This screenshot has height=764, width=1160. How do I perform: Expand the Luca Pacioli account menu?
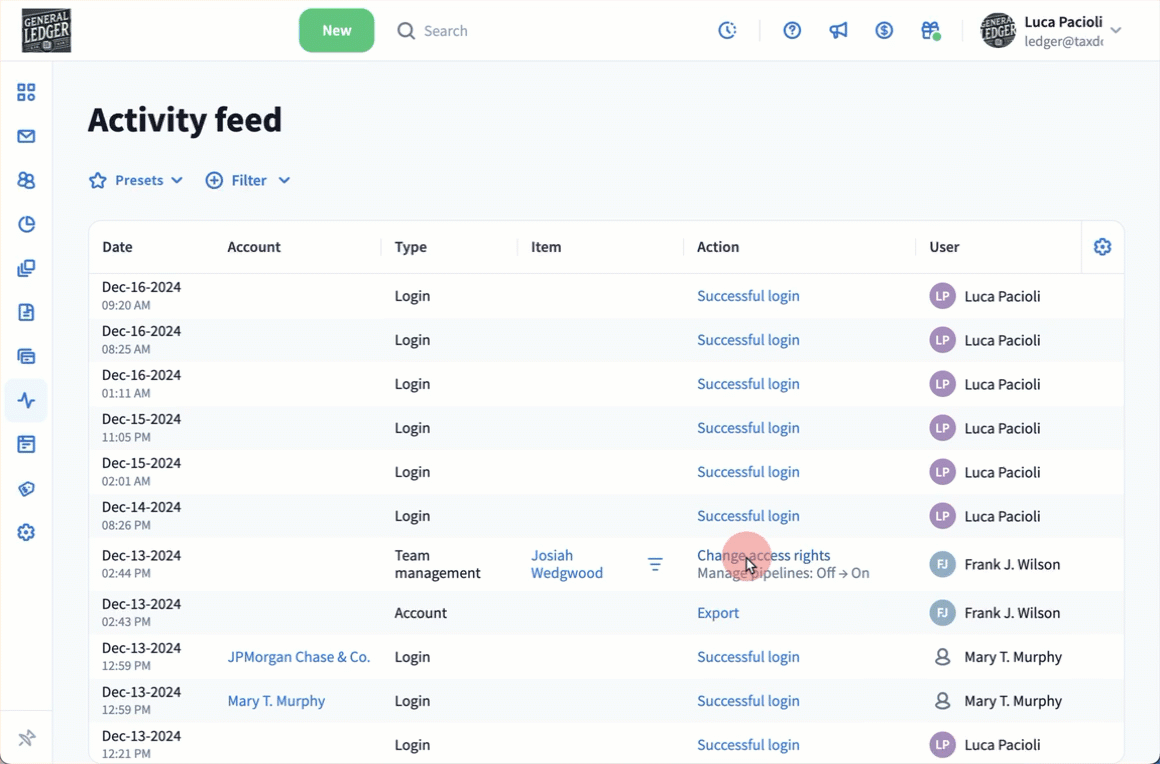[1115, 31]
